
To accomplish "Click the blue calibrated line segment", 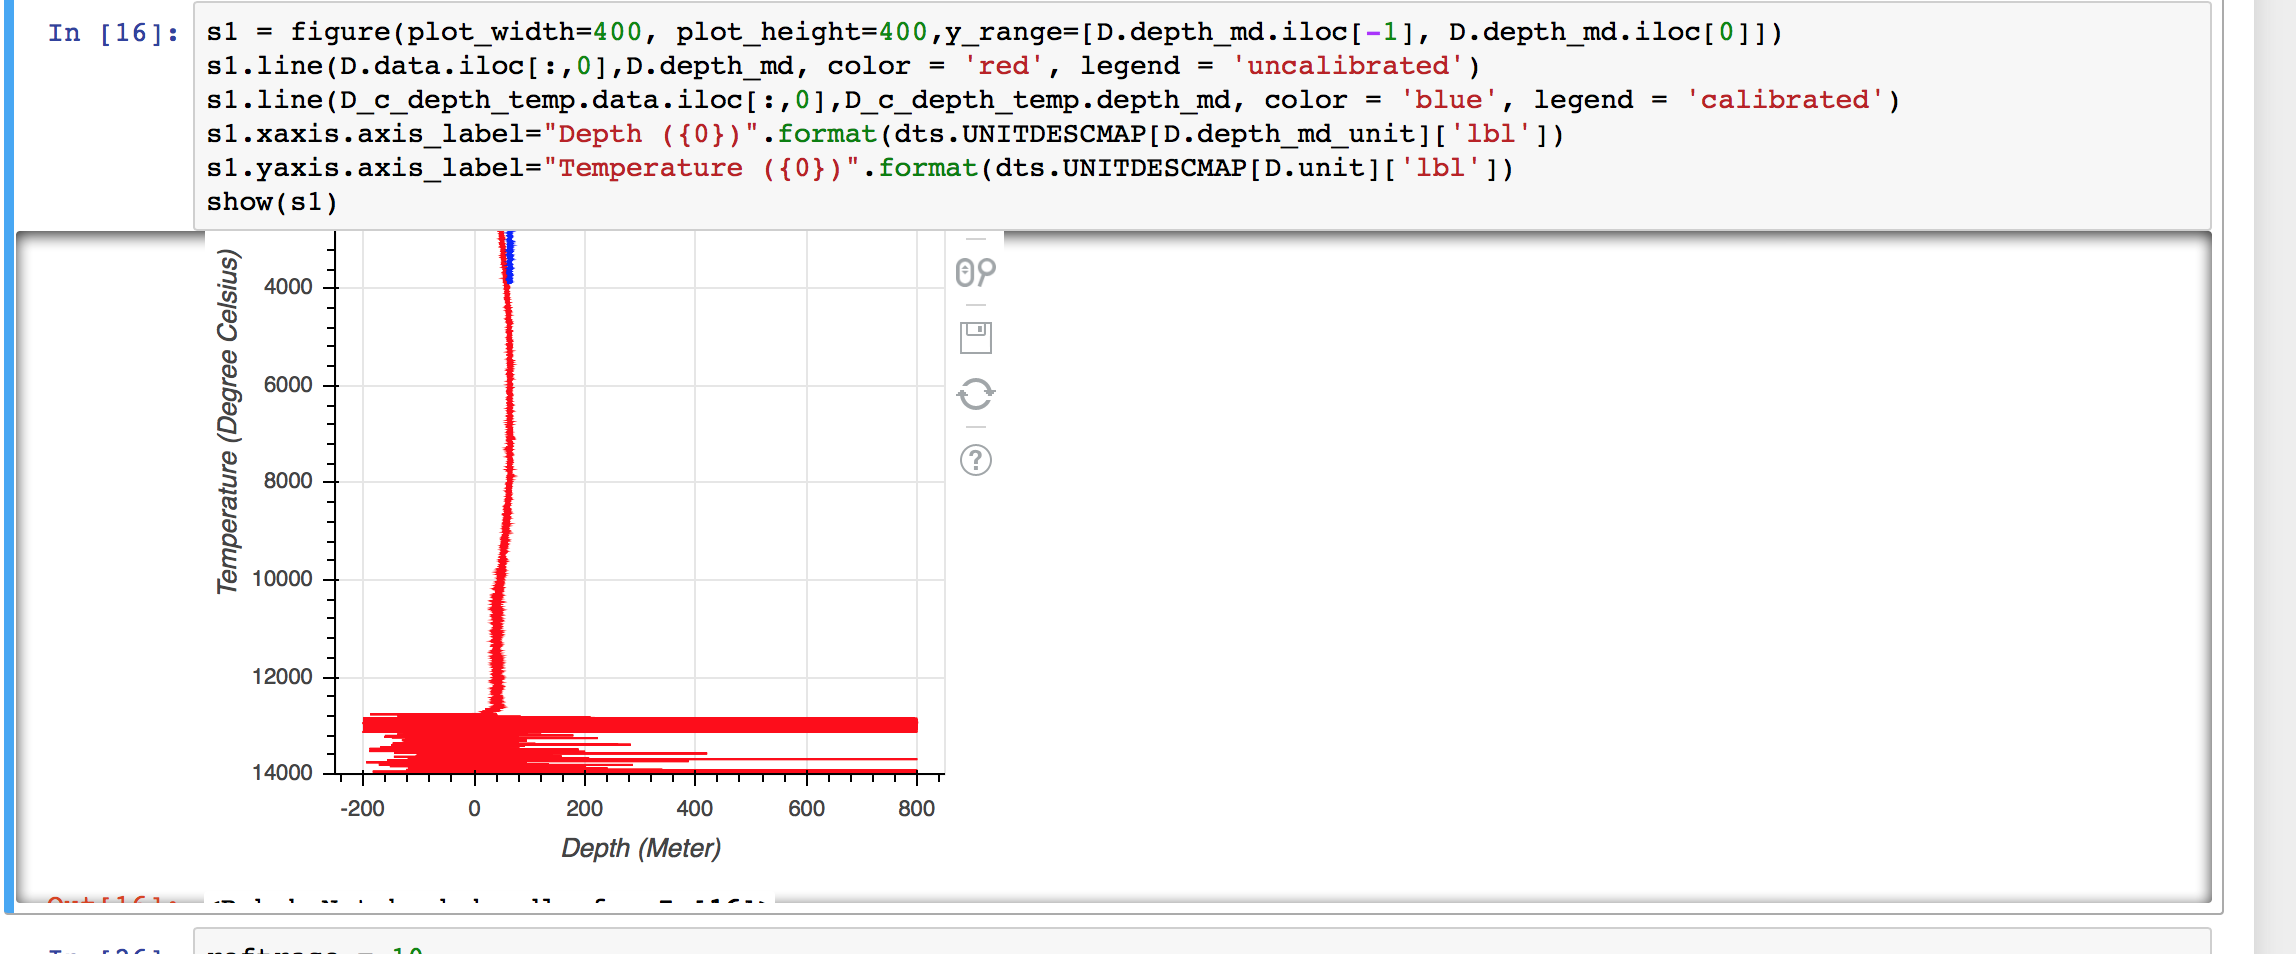I will pos(510,258).
